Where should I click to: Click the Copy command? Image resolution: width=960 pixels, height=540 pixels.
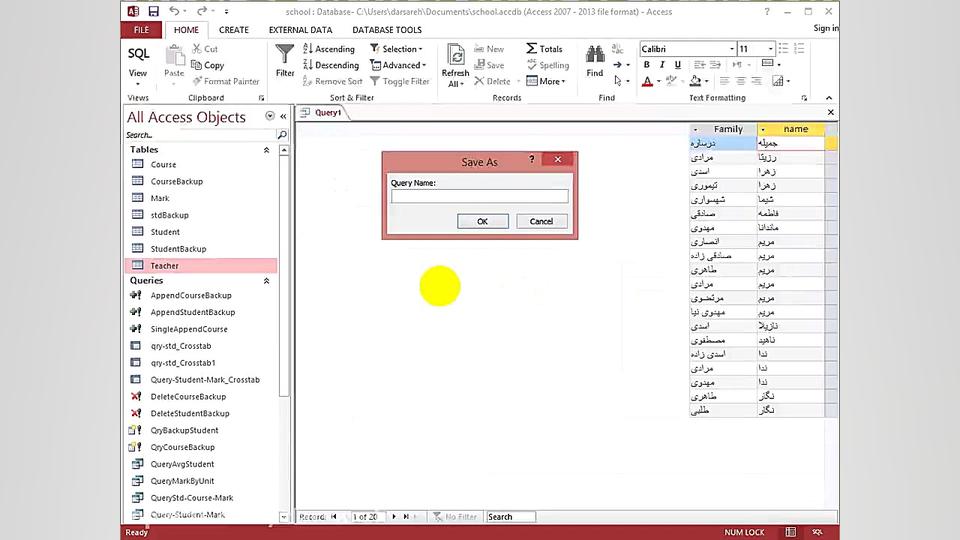[208, 65]
